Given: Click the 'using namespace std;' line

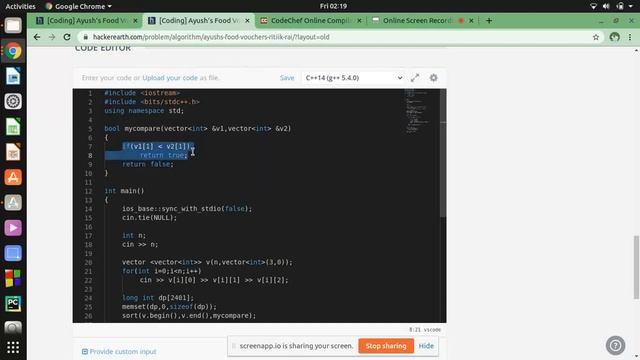Looking at the screenshot, I should pos(144,111).
